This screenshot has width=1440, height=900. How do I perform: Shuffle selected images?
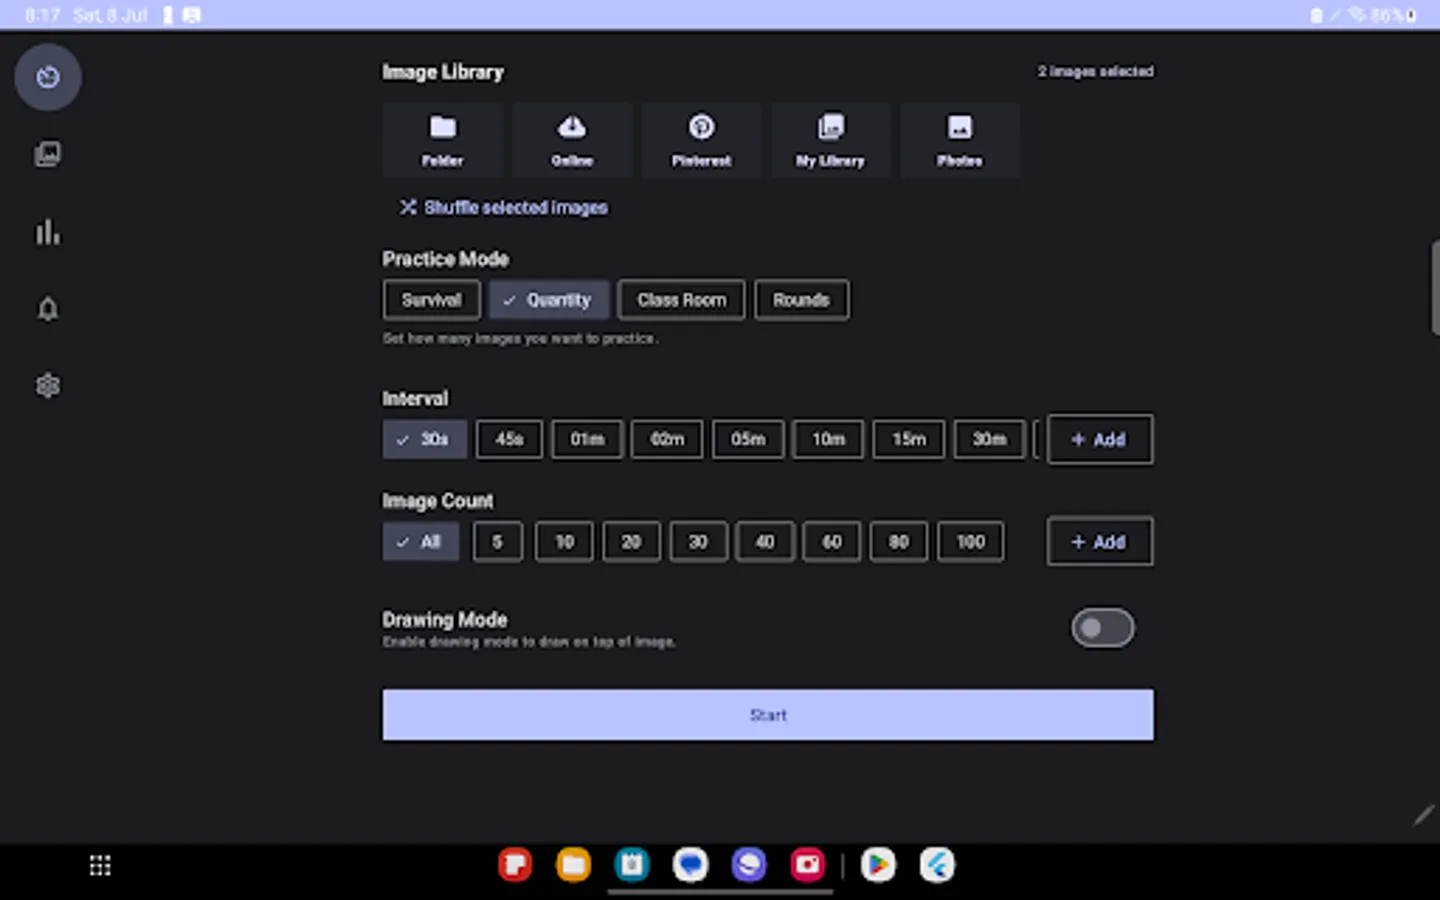coord(504,207)
